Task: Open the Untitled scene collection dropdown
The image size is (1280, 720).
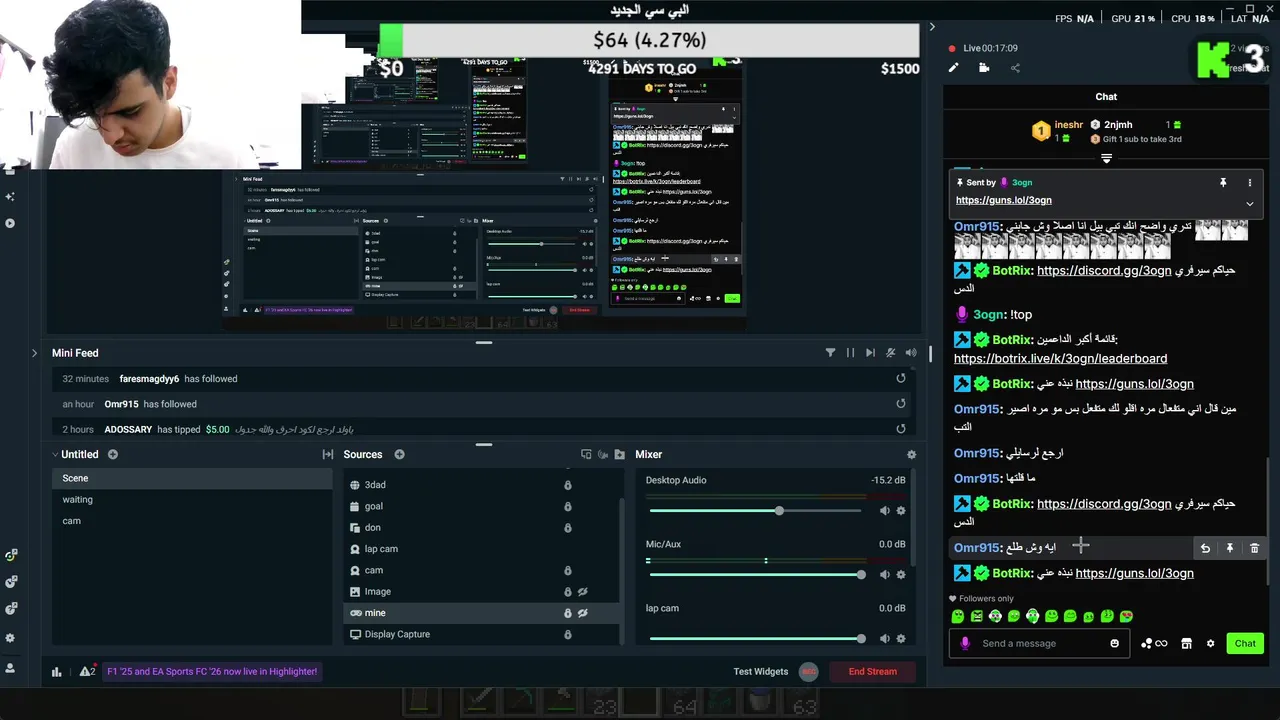Action: coord(76,454)
